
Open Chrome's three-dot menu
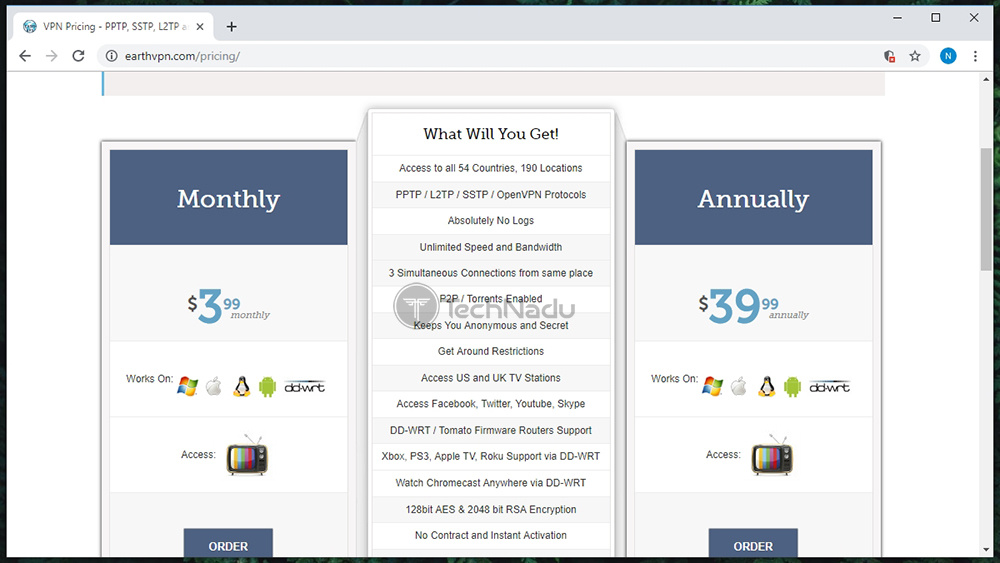[x=975, y=56]
